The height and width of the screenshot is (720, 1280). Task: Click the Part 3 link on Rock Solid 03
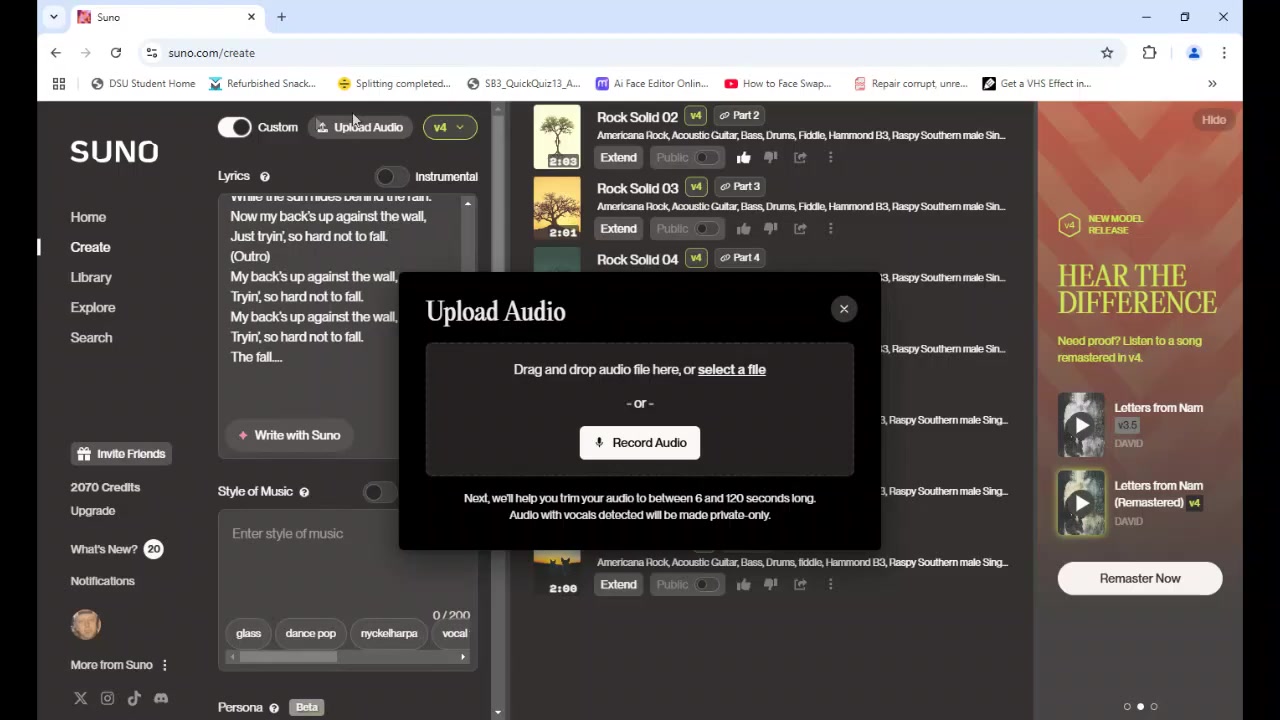(x=739, y=186)
